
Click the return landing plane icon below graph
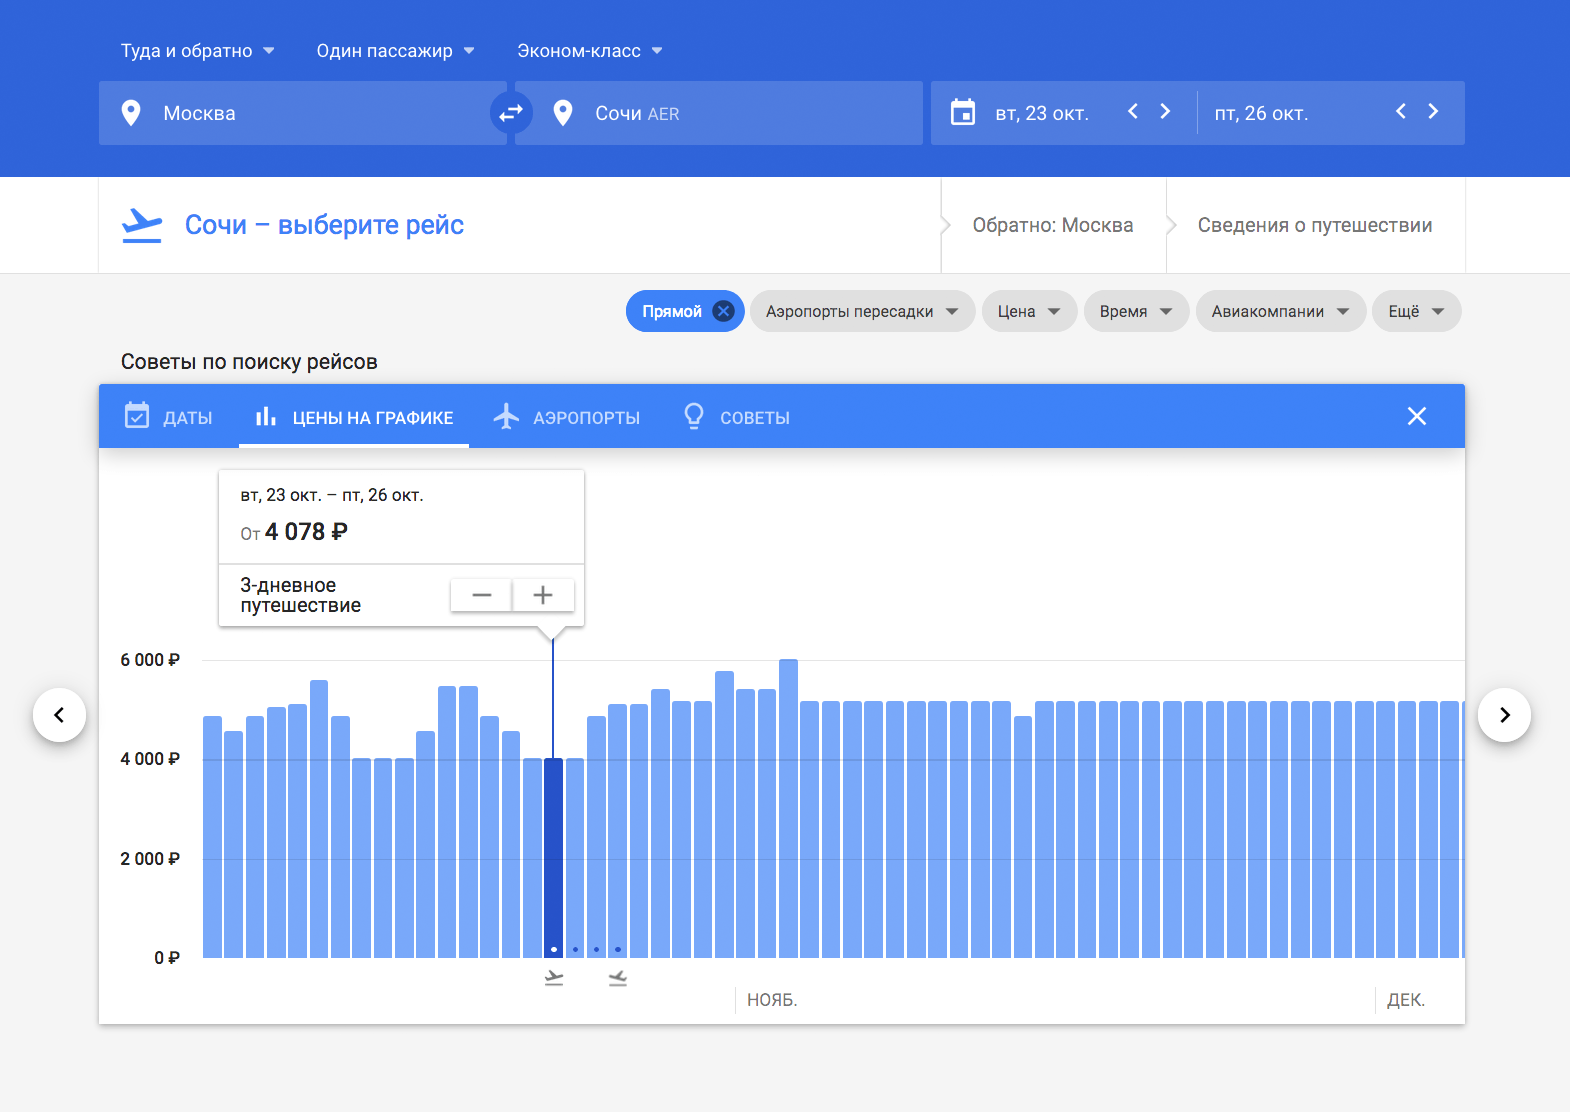[x=618, y=978]
